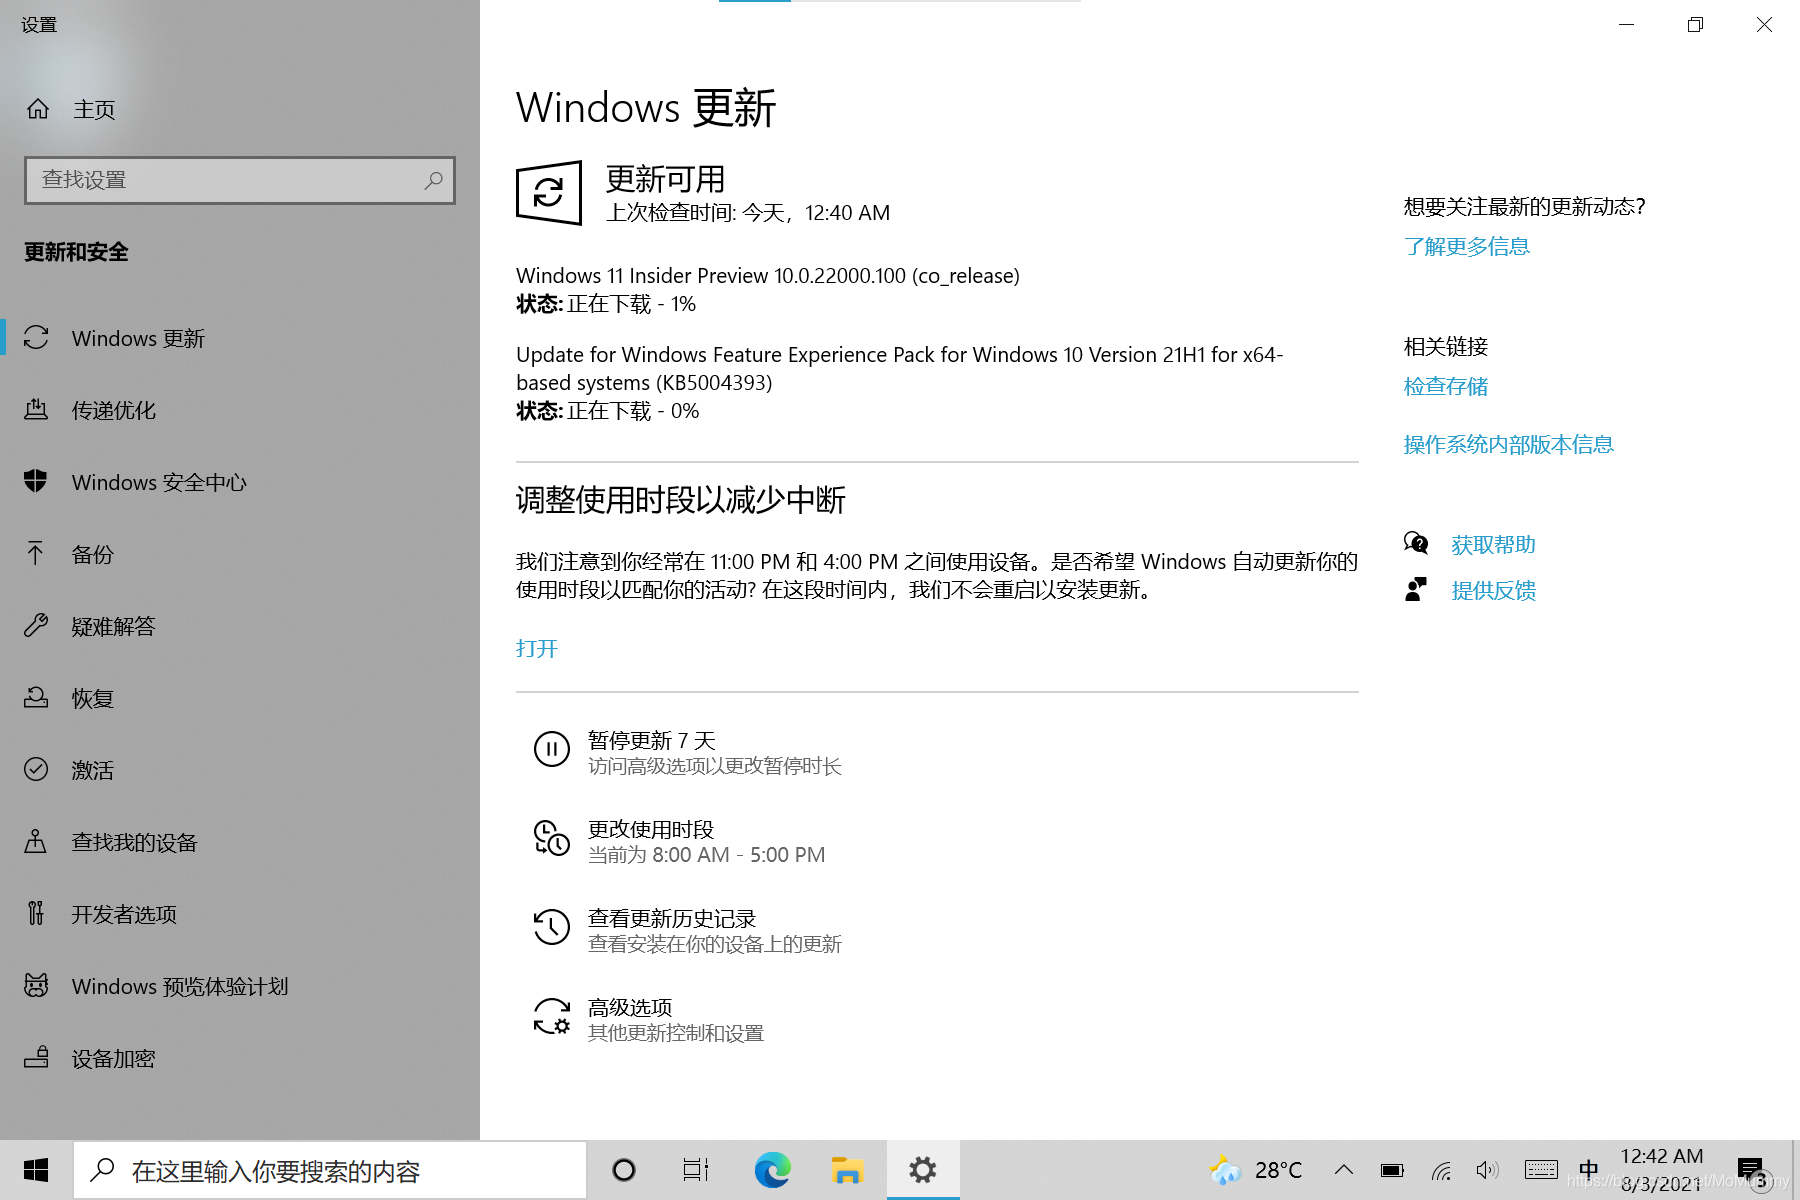Launch Microsoft Edge from taskbar
This screenshot has height=1200, width=1800.
(772, 1170)
